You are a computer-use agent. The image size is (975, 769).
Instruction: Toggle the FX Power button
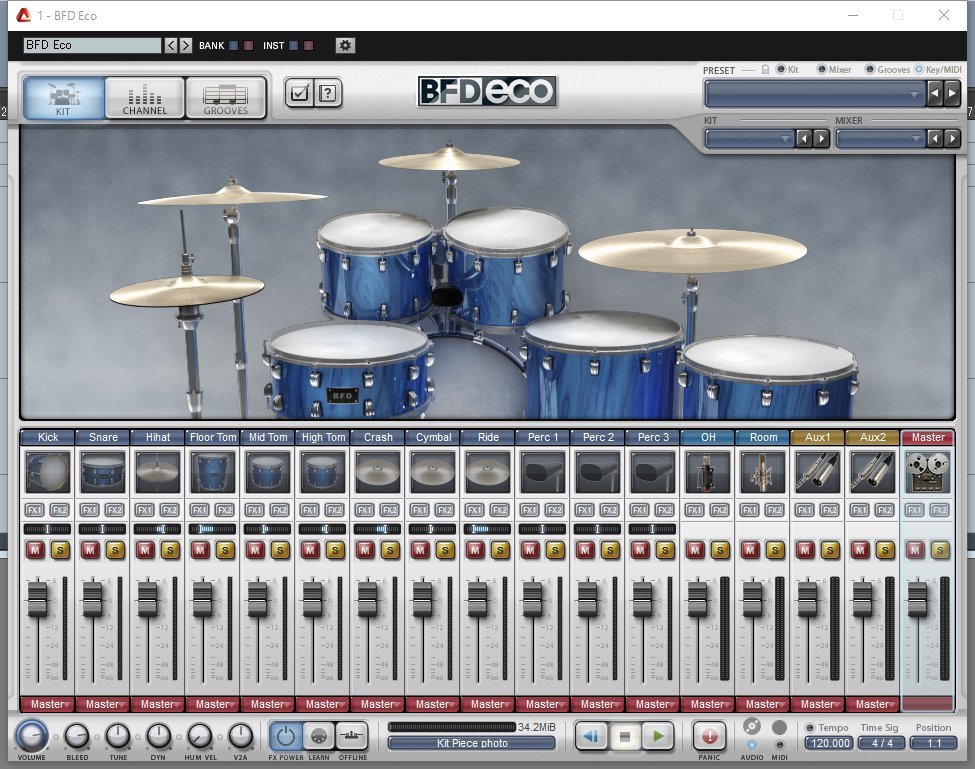285,737
